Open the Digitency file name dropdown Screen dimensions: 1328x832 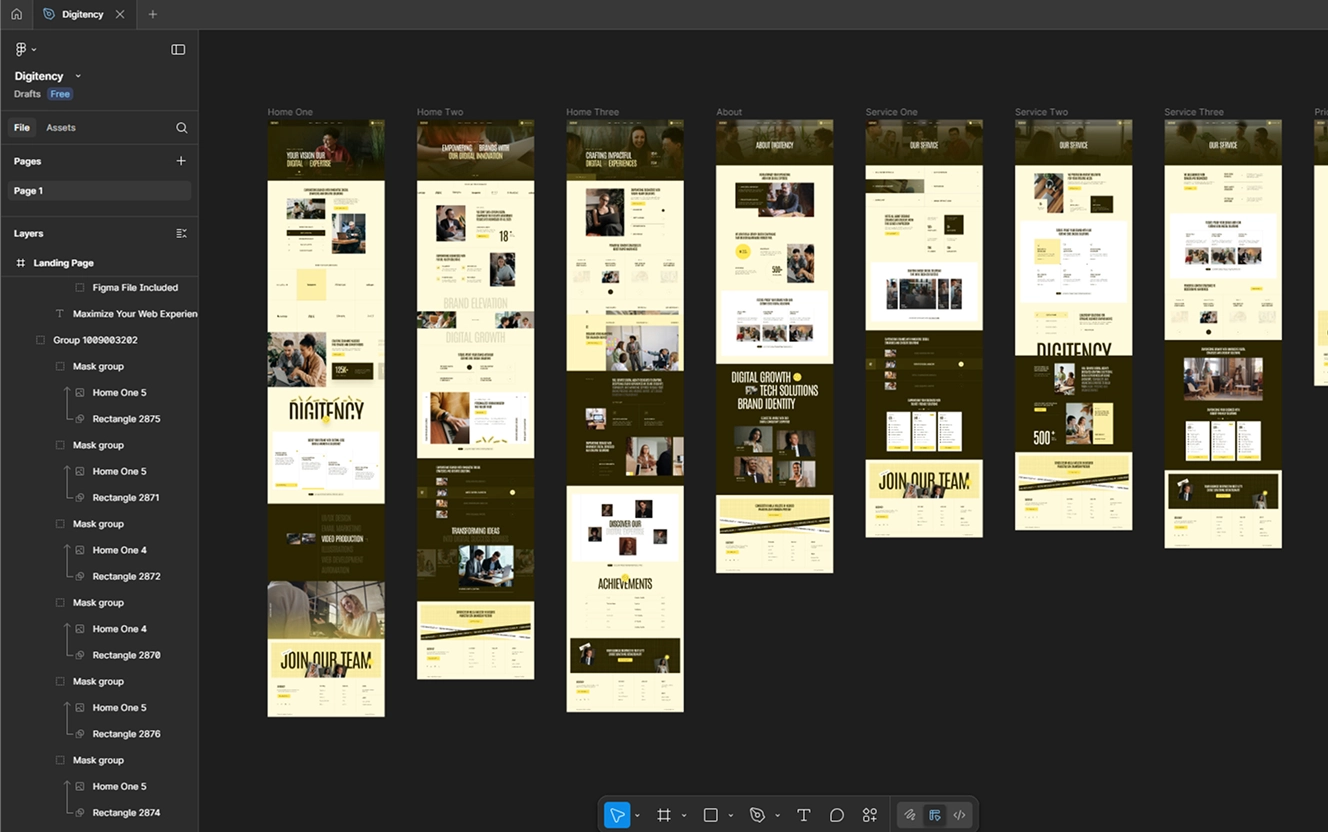(x=76, y=75)
